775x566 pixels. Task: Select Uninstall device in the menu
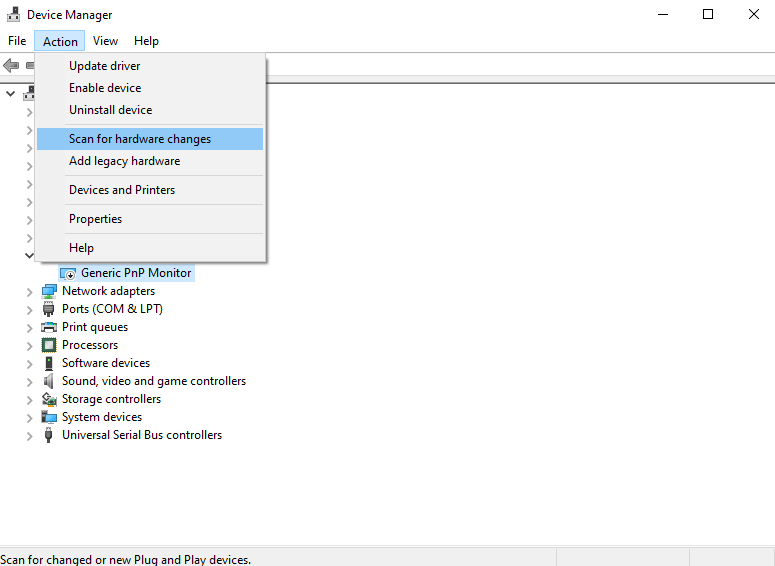pyautogui.click(x=150, y=110)
